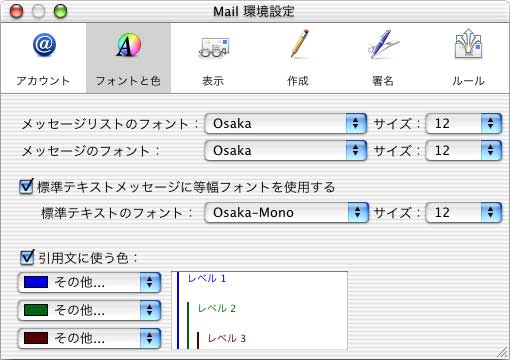Open the 作成 (Composing) pencil icon
This screenshot has width=510, height=360.
(x=299, y=44)
